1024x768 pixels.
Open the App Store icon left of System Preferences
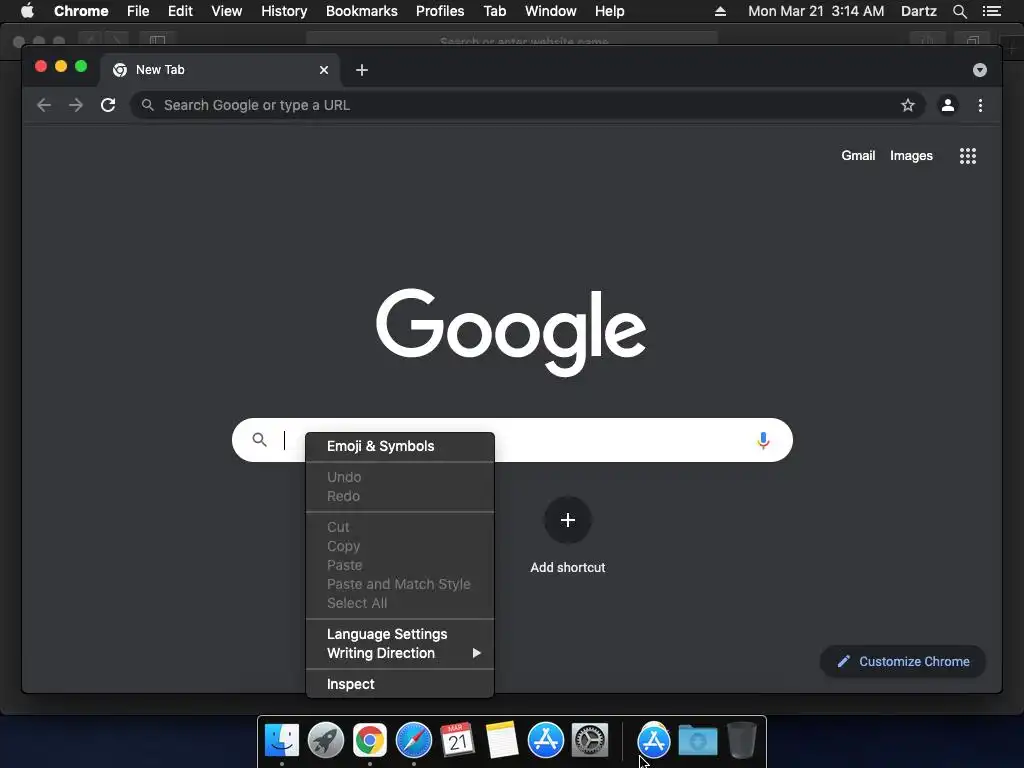(545, 740)
